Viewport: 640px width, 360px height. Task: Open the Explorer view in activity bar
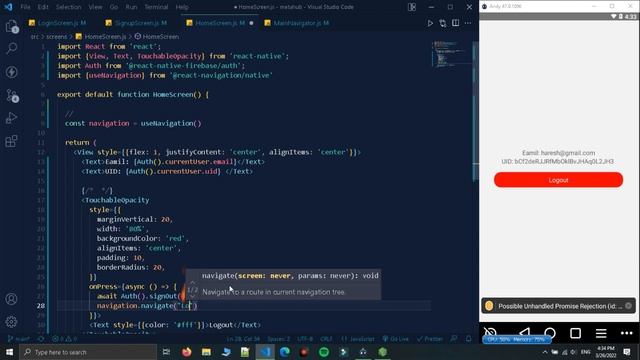tap(11, 27)
